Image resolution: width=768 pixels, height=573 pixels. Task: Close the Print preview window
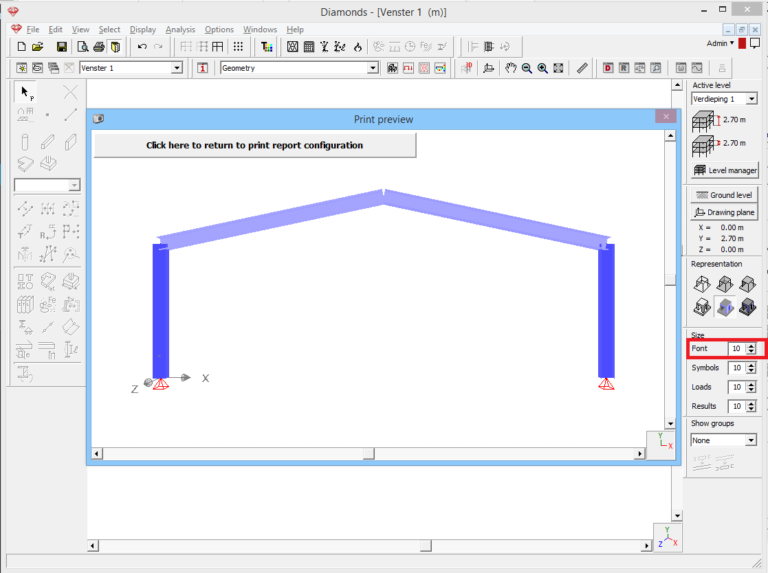click(x=666, y=117)
